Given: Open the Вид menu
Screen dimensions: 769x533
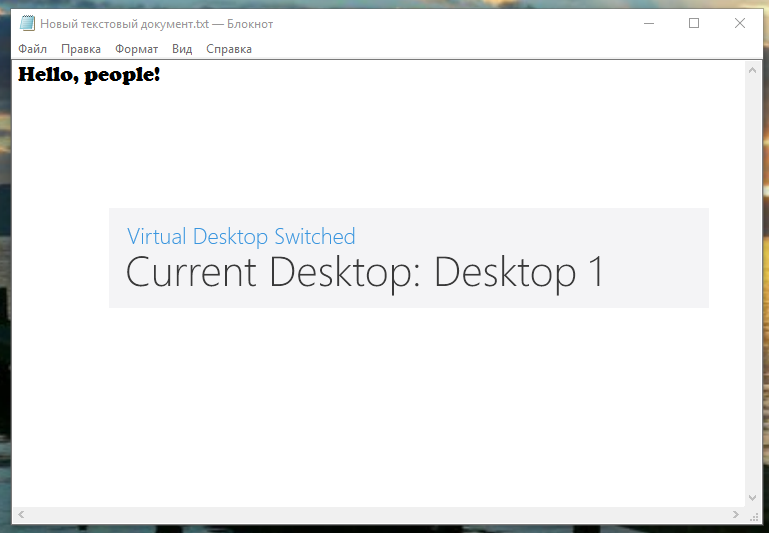Looking at the screenshot, I should [182, 49].
